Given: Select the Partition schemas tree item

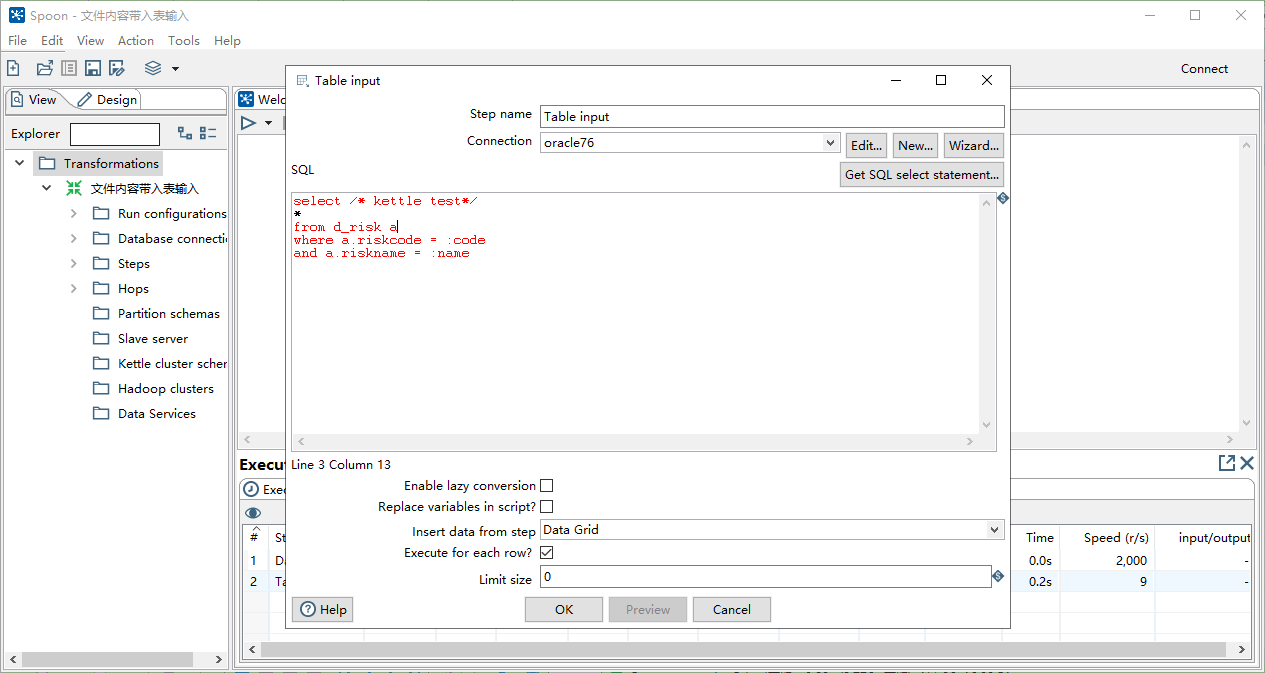Looking at the screenshot, I should 168,313.
